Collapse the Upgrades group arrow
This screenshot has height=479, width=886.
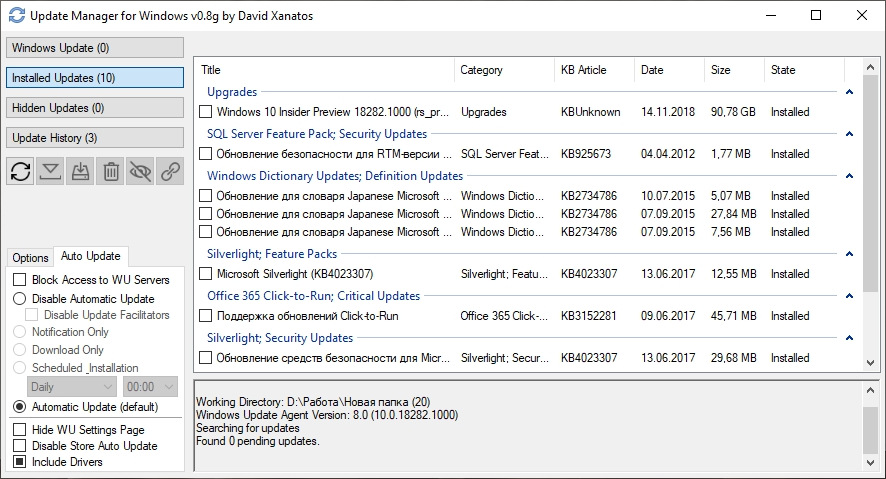click(x=849, y=92)
